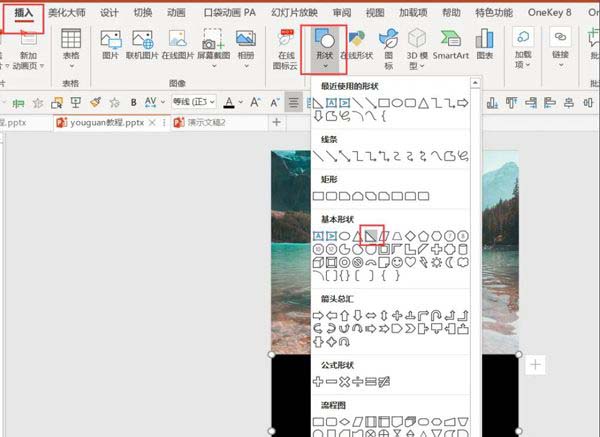Pick the diamond in Basic Shapes (基本形状)
Image resolution: width=600 pixels, height=437 pixels.
[410, 236]
